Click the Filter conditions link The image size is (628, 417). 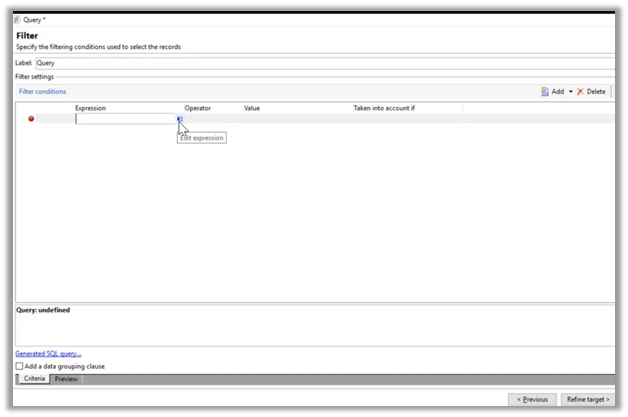[42, 91]
